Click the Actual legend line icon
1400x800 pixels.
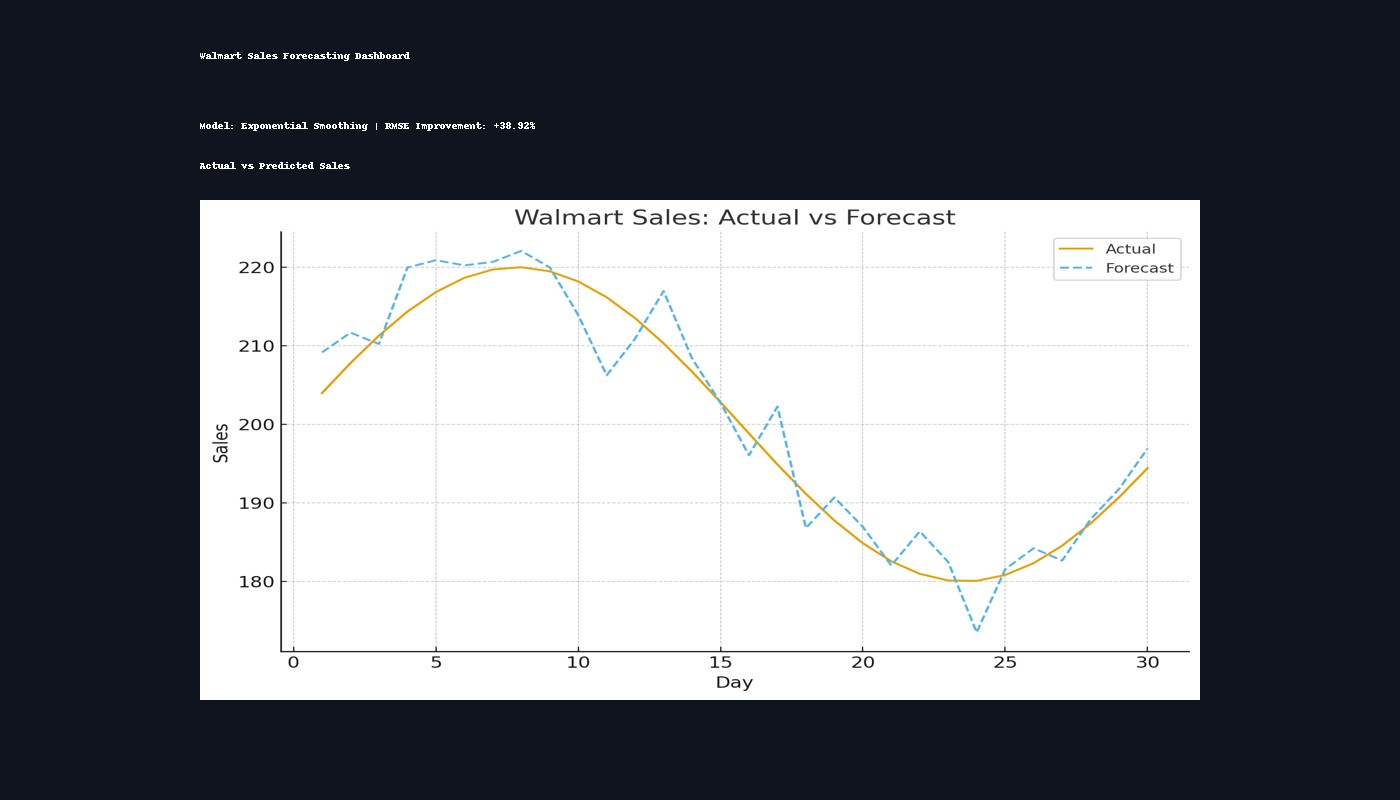1076,248
